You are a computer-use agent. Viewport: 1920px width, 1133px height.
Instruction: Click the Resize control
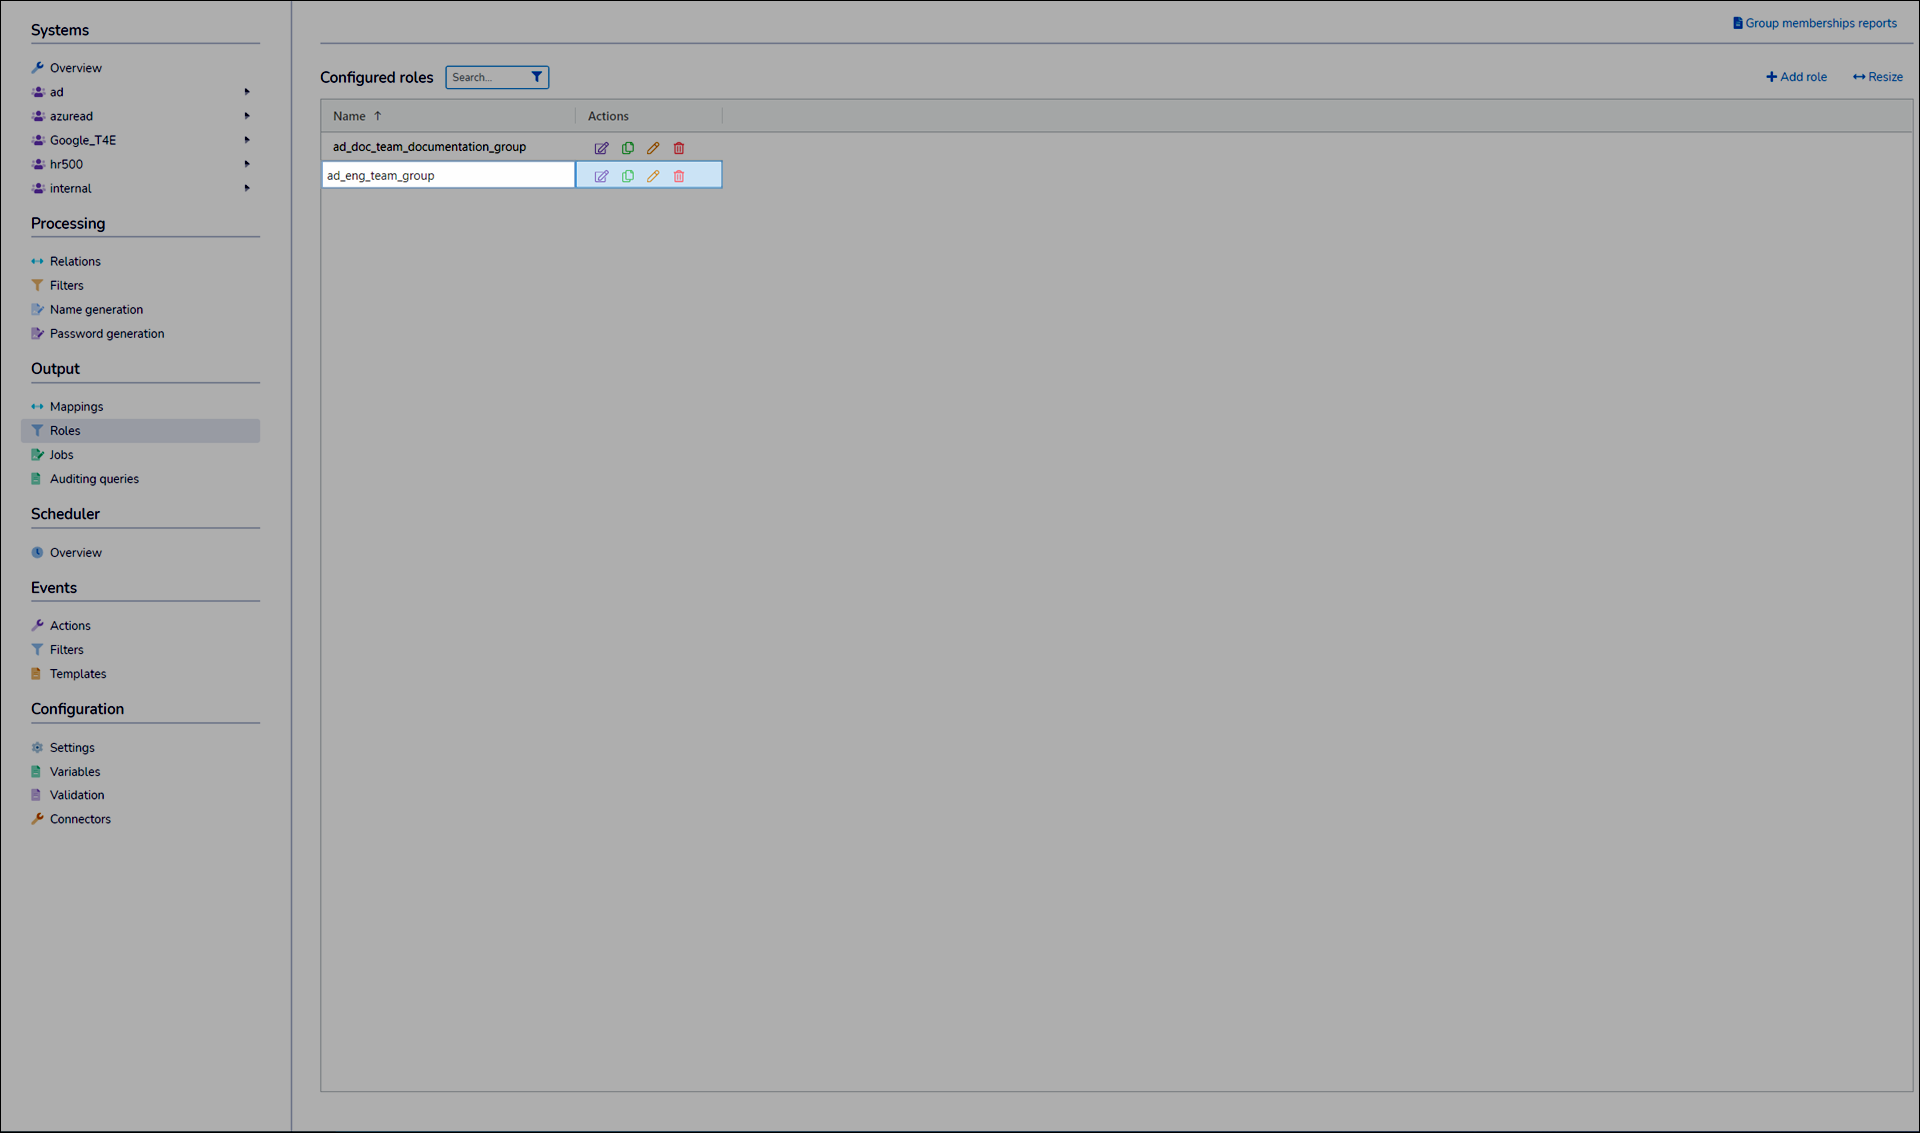[1877, 76]
